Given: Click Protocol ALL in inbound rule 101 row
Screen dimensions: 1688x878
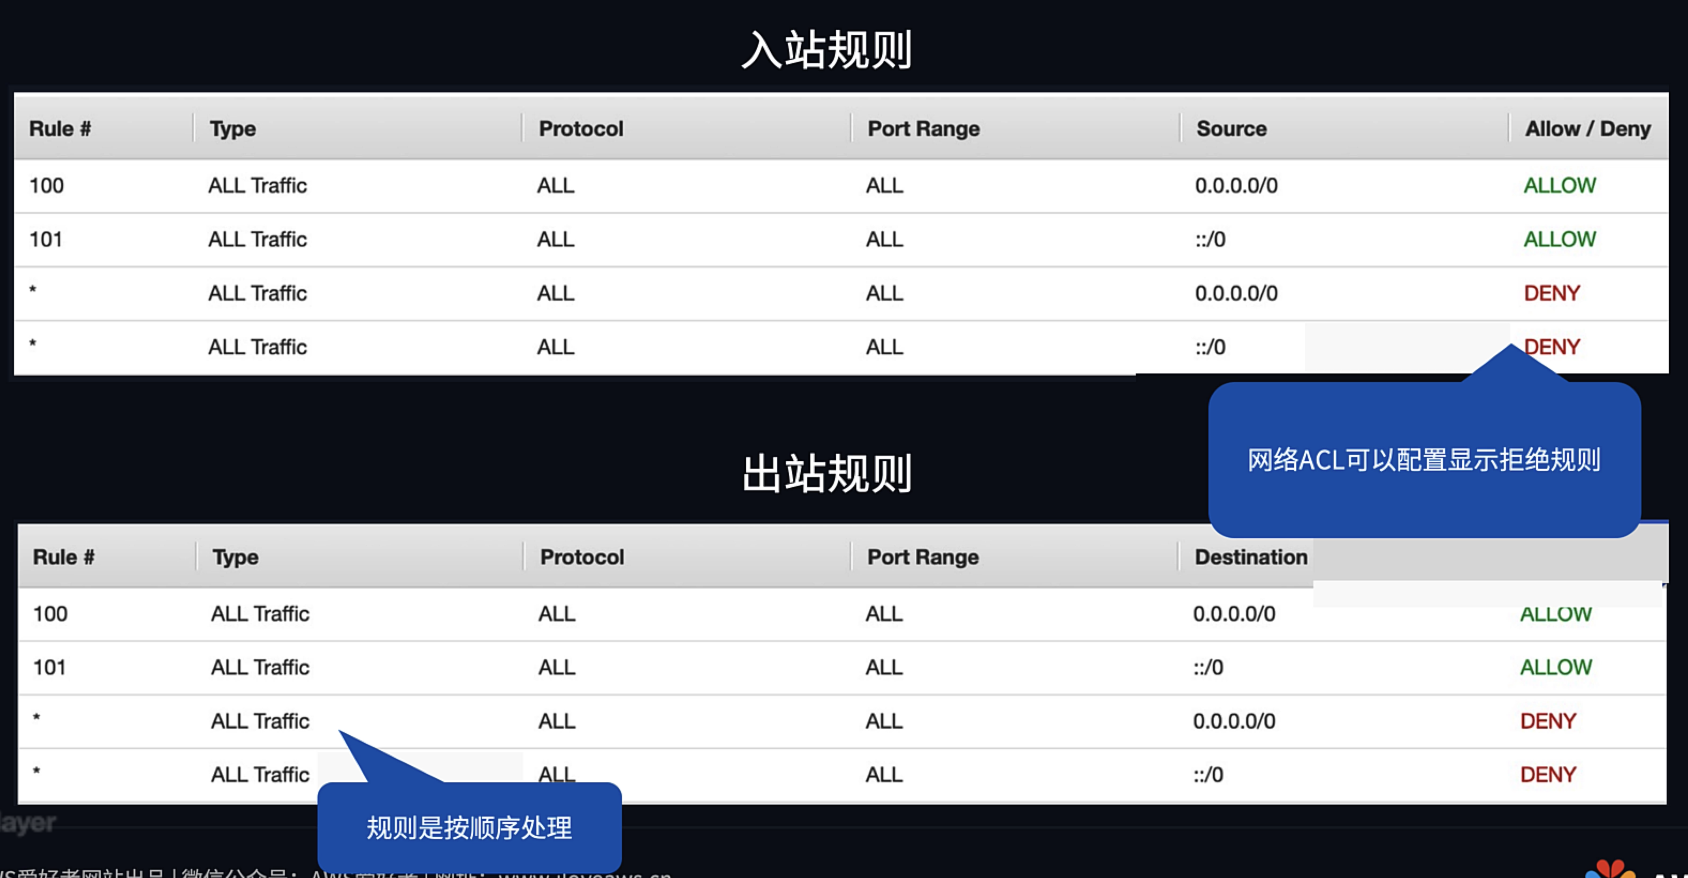Looking at the screenshot, I should (556, 239).
